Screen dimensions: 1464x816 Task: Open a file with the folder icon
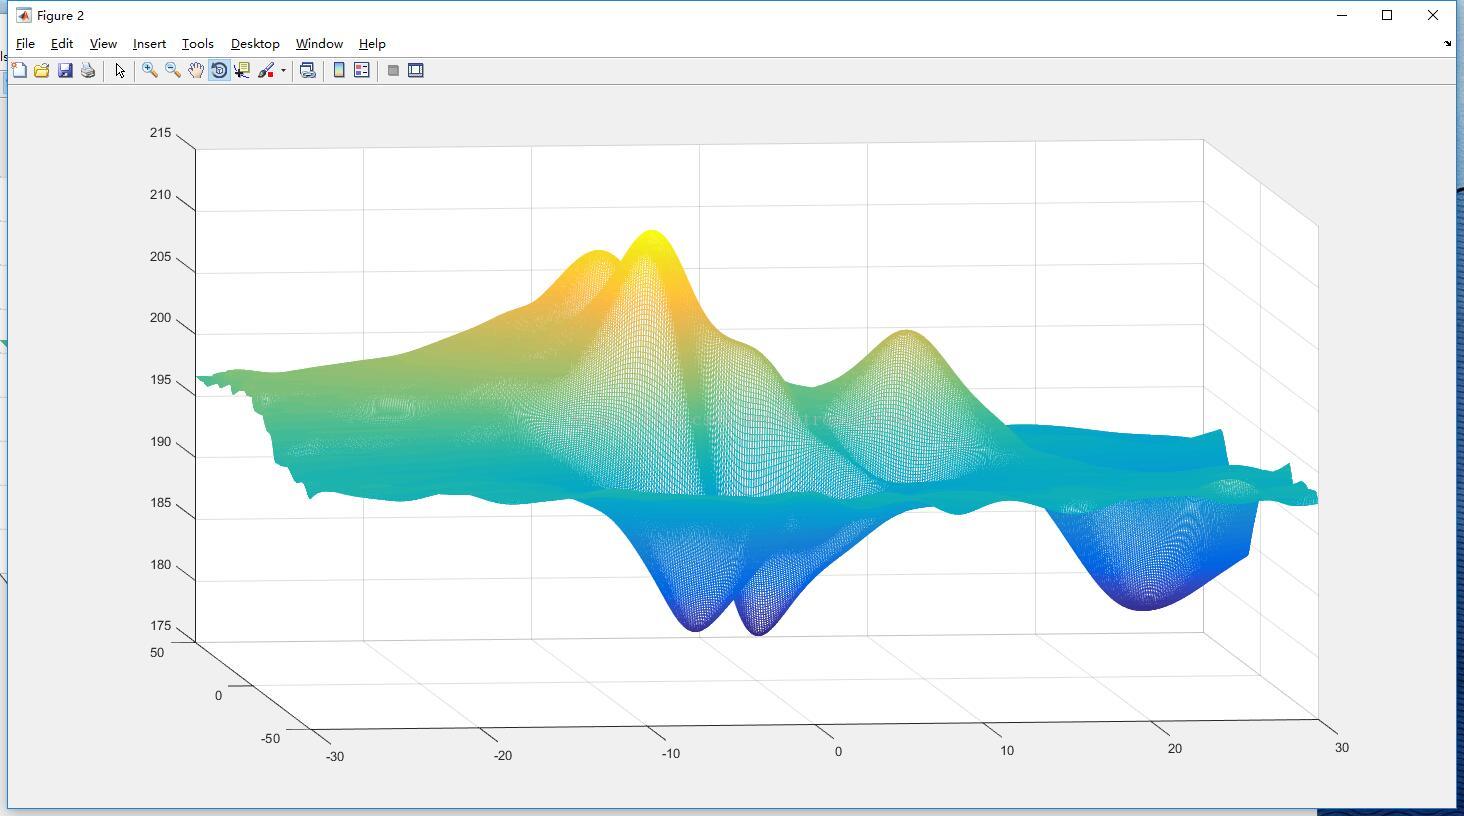tap(42, 70)
